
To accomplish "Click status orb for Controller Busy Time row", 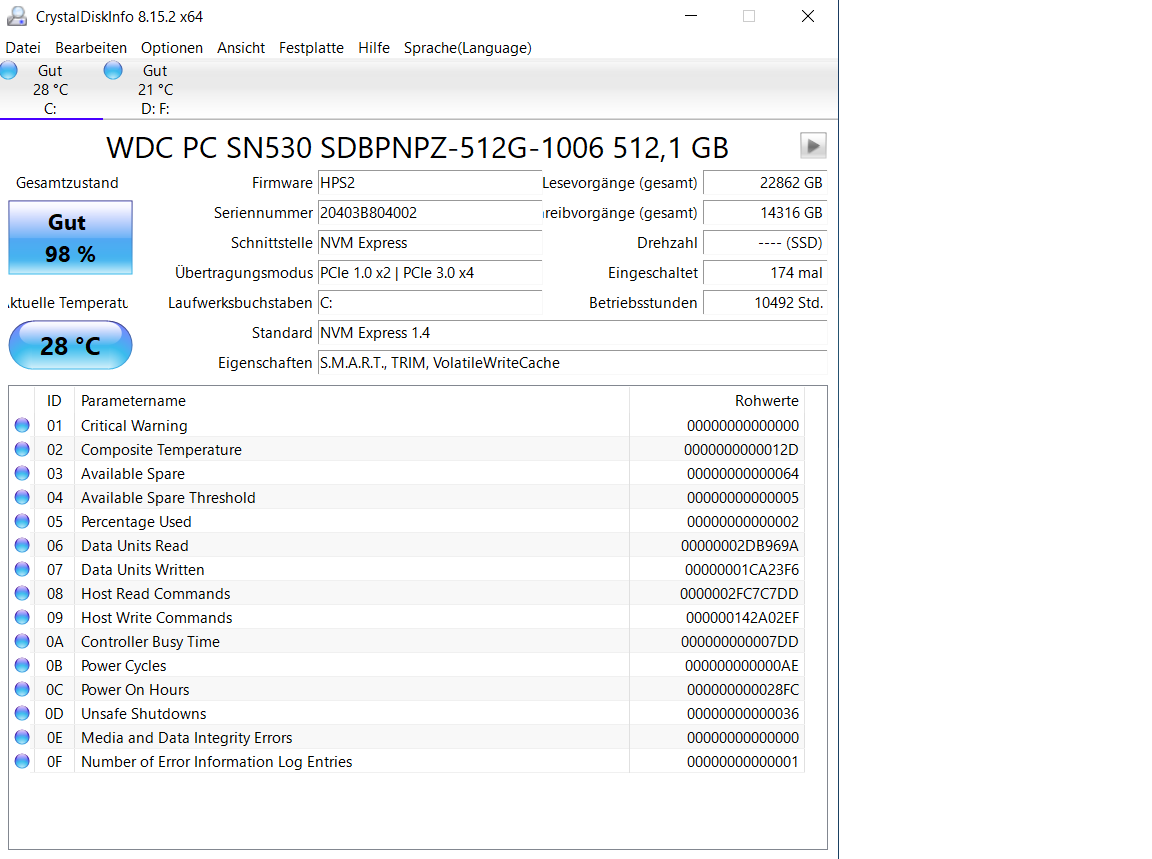I will 22,641.
